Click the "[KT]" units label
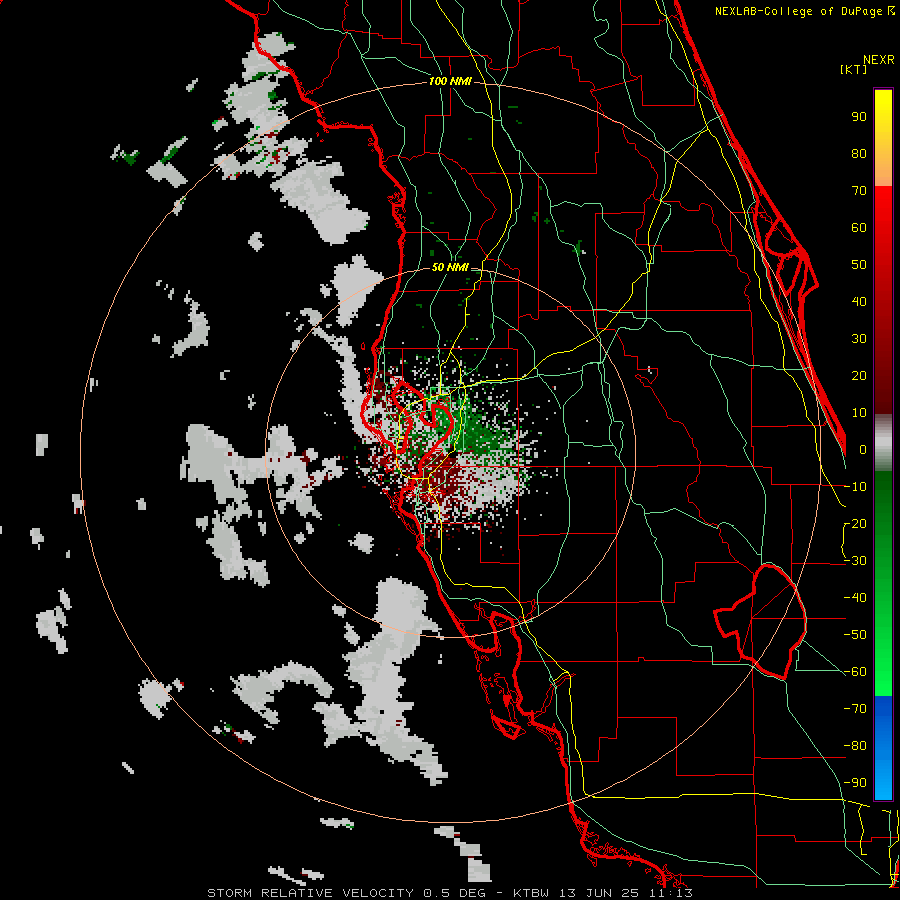The image size is (900, 900). [x=854, y=69]
